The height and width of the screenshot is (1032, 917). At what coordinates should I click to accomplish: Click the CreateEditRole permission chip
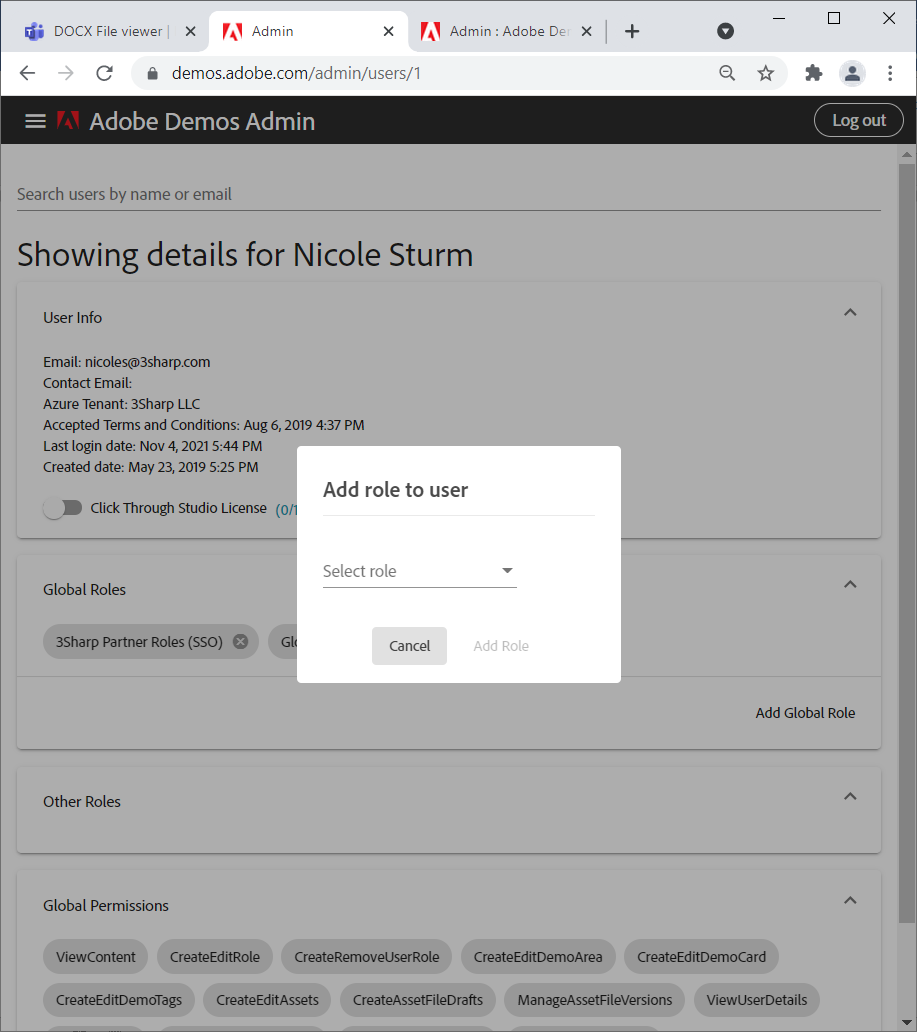[x=215, y=957]
